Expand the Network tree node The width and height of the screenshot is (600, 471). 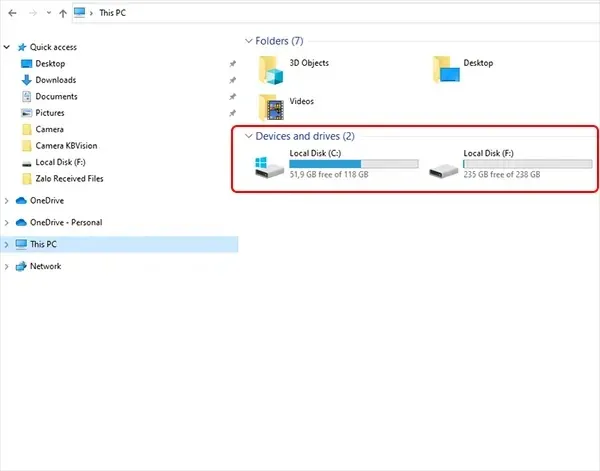coord(8,267)
